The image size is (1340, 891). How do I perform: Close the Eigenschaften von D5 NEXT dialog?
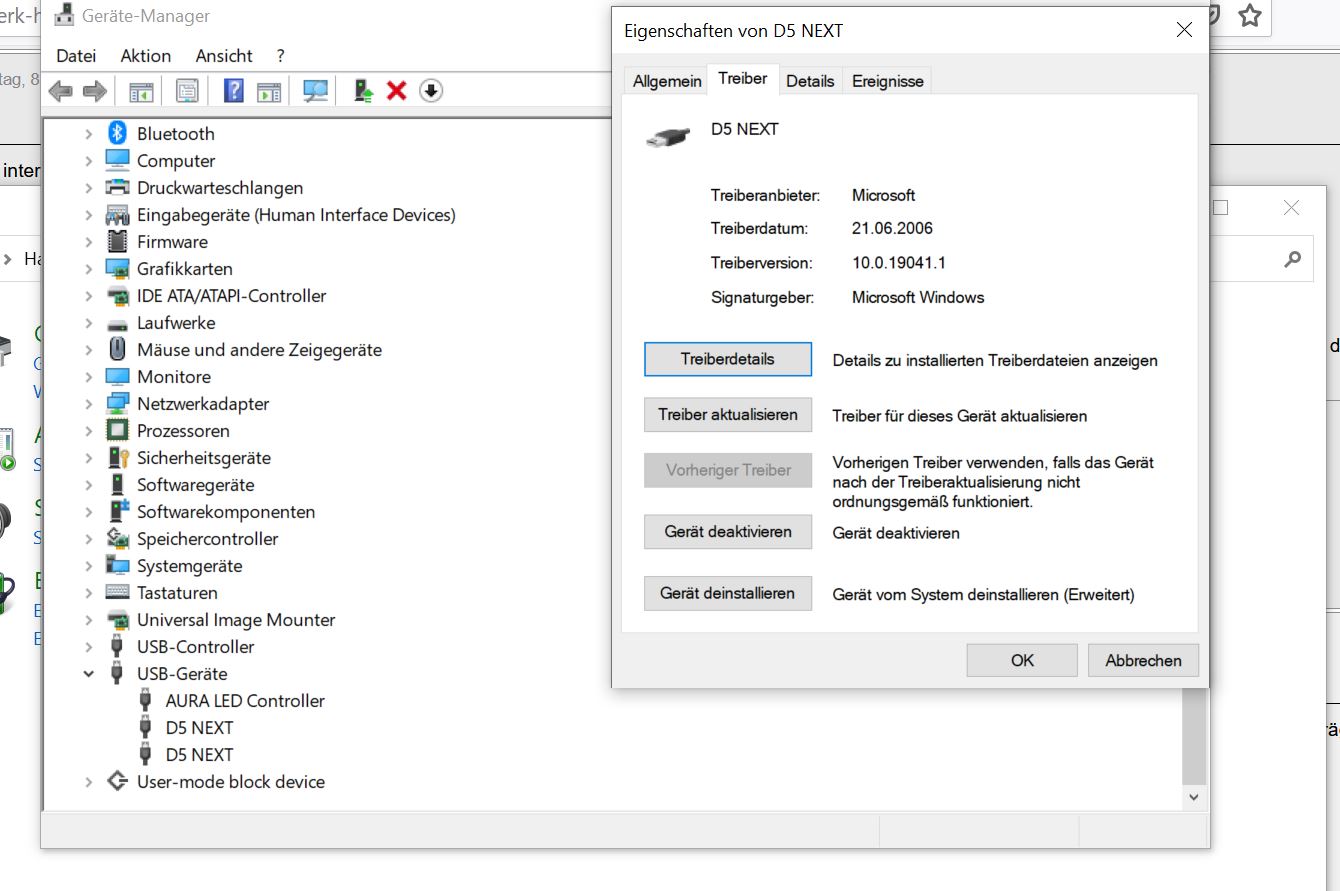click(1184, 30)
